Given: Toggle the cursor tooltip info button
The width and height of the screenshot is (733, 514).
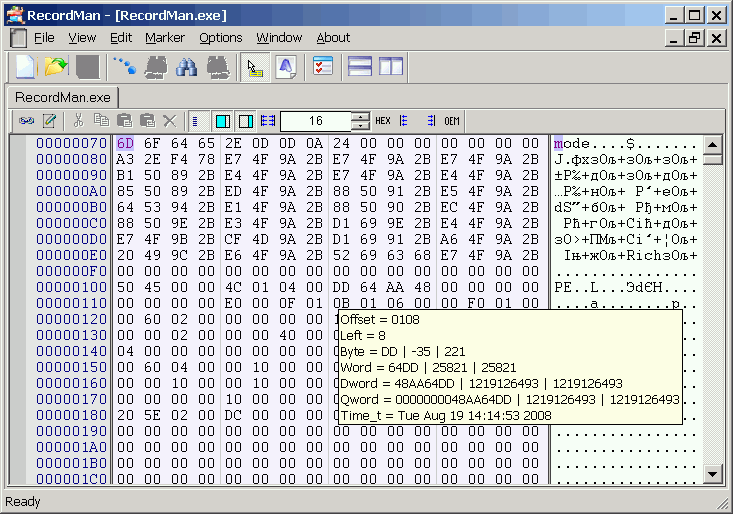Looking at the screenshot, I should tap(255, 67).
